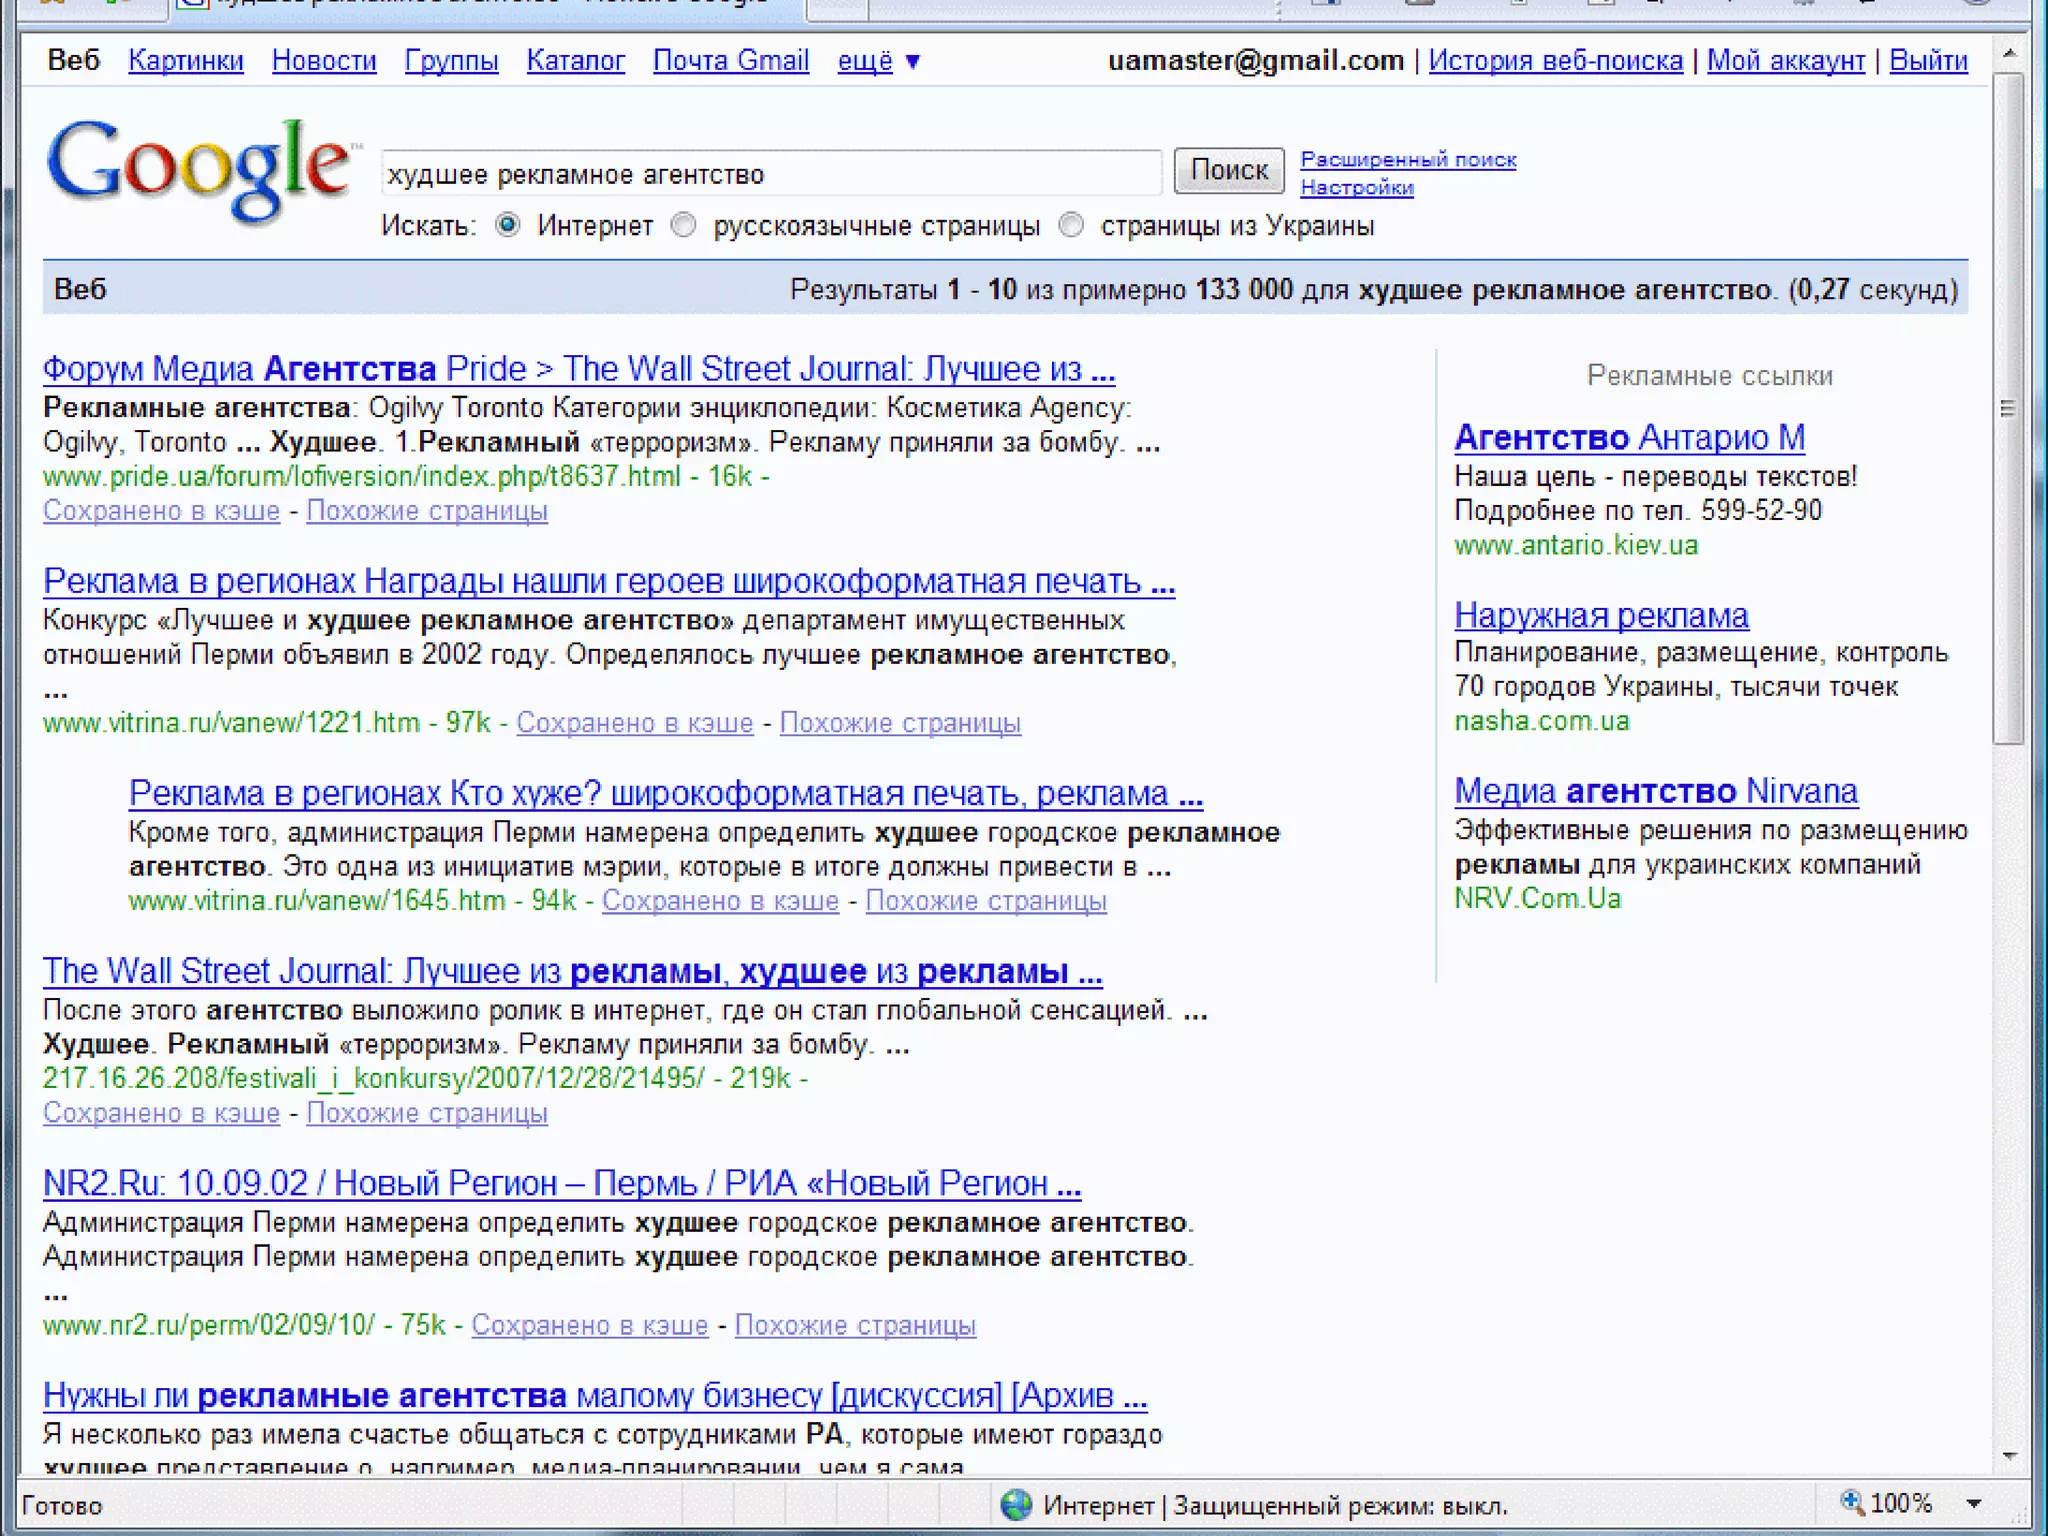Switch to Новости search section
Screen dimensions: 2048x1536
point(324,61)
